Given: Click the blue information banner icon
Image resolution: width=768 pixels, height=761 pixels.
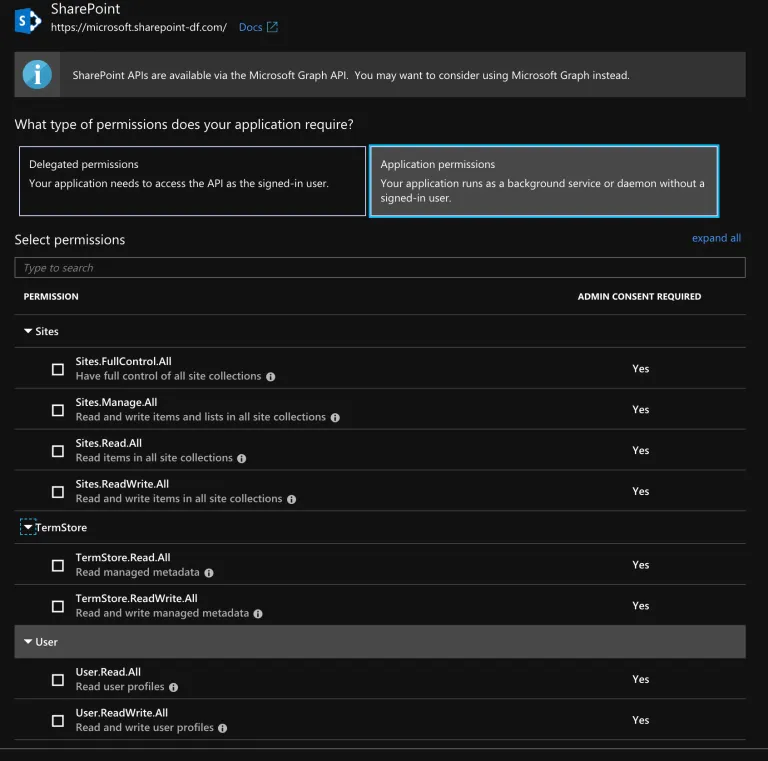Looking at the screenshot, I should [37, 74].
